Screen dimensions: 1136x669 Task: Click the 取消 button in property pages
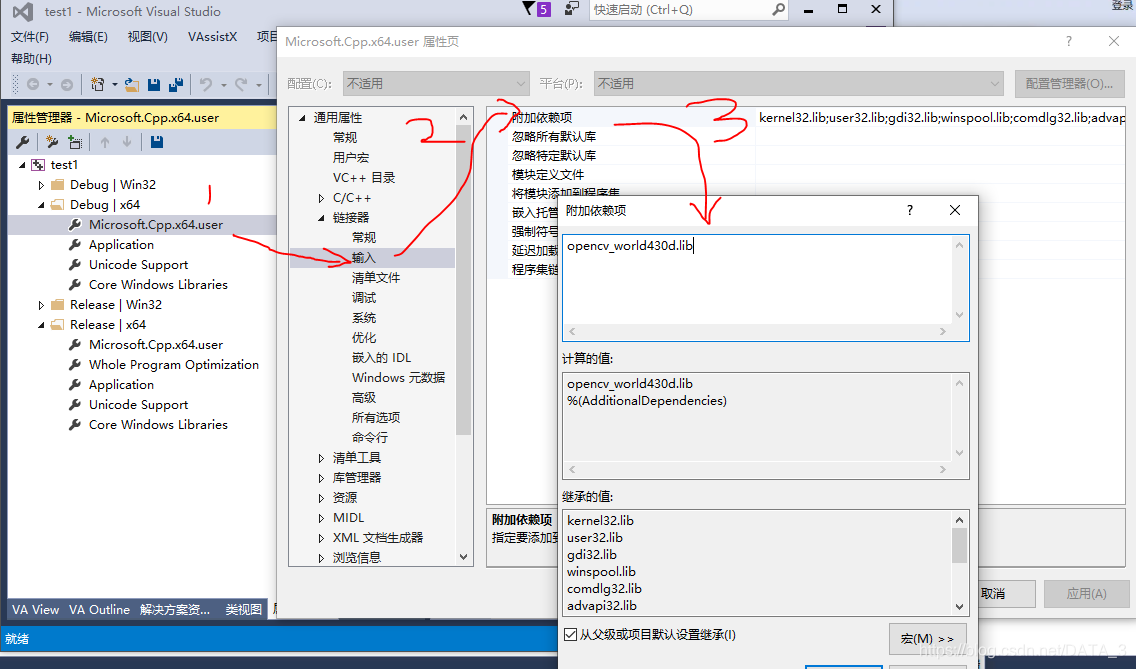point(1006,594)
